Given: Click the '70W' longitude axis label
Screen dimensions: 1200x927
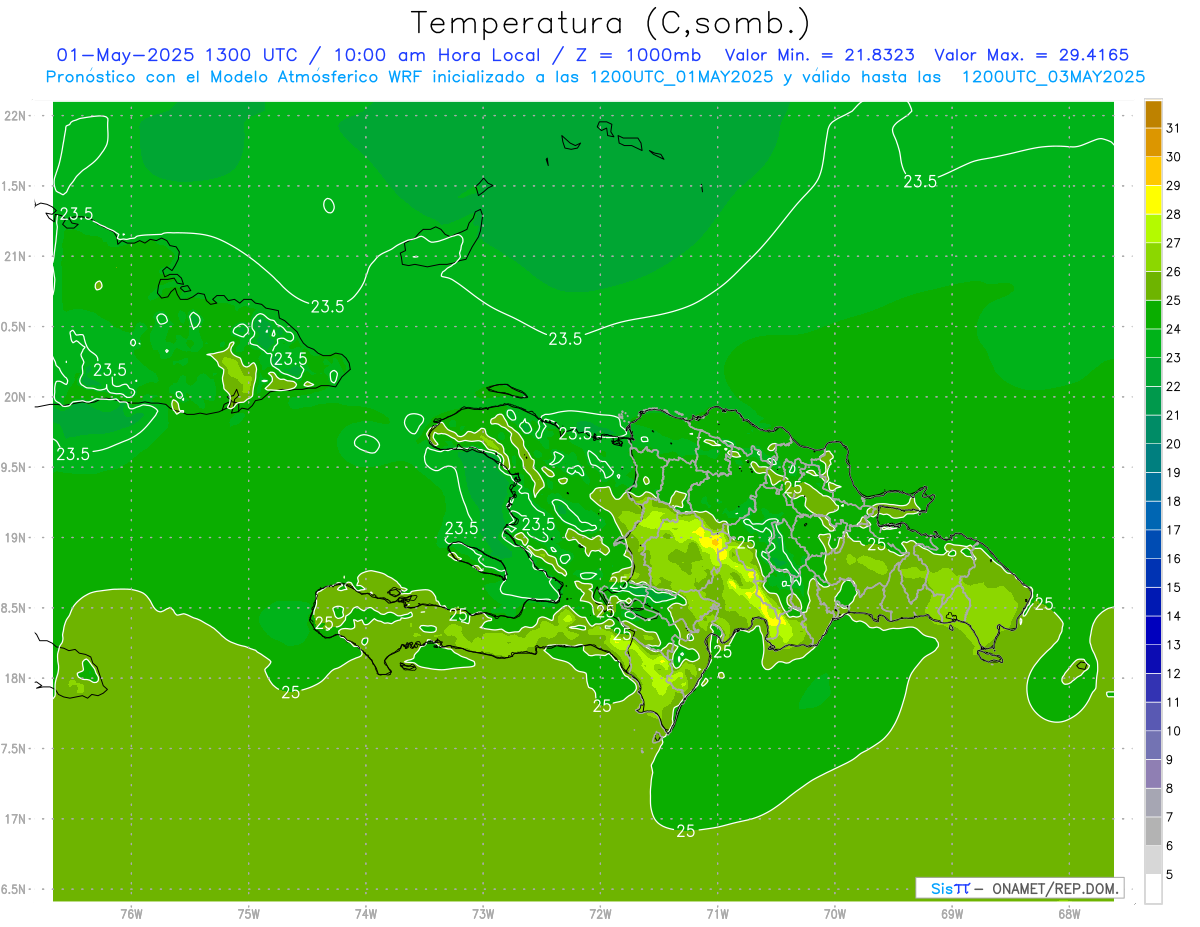Looking at the screenshot, I should pos(835,914).
